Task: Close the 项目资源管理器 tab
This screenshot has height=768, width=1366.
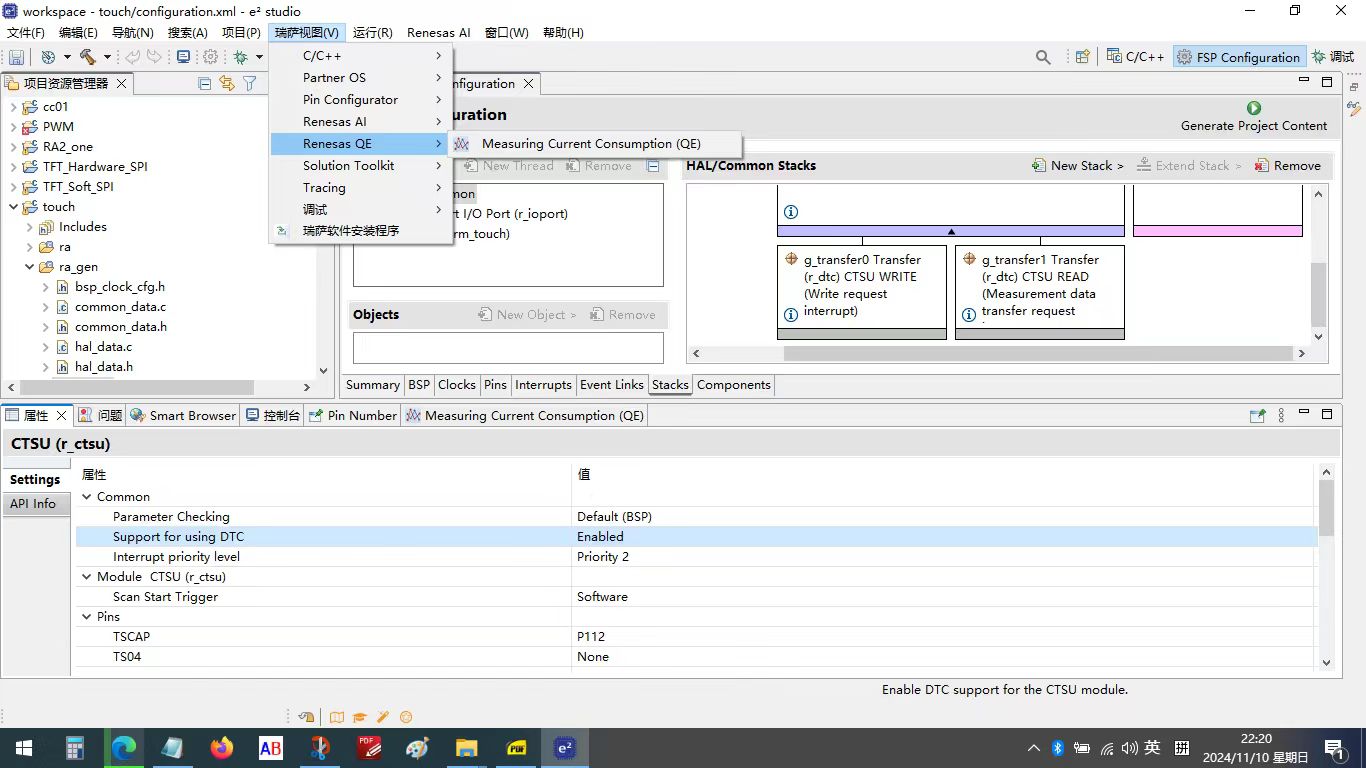Action: (121, 84)
